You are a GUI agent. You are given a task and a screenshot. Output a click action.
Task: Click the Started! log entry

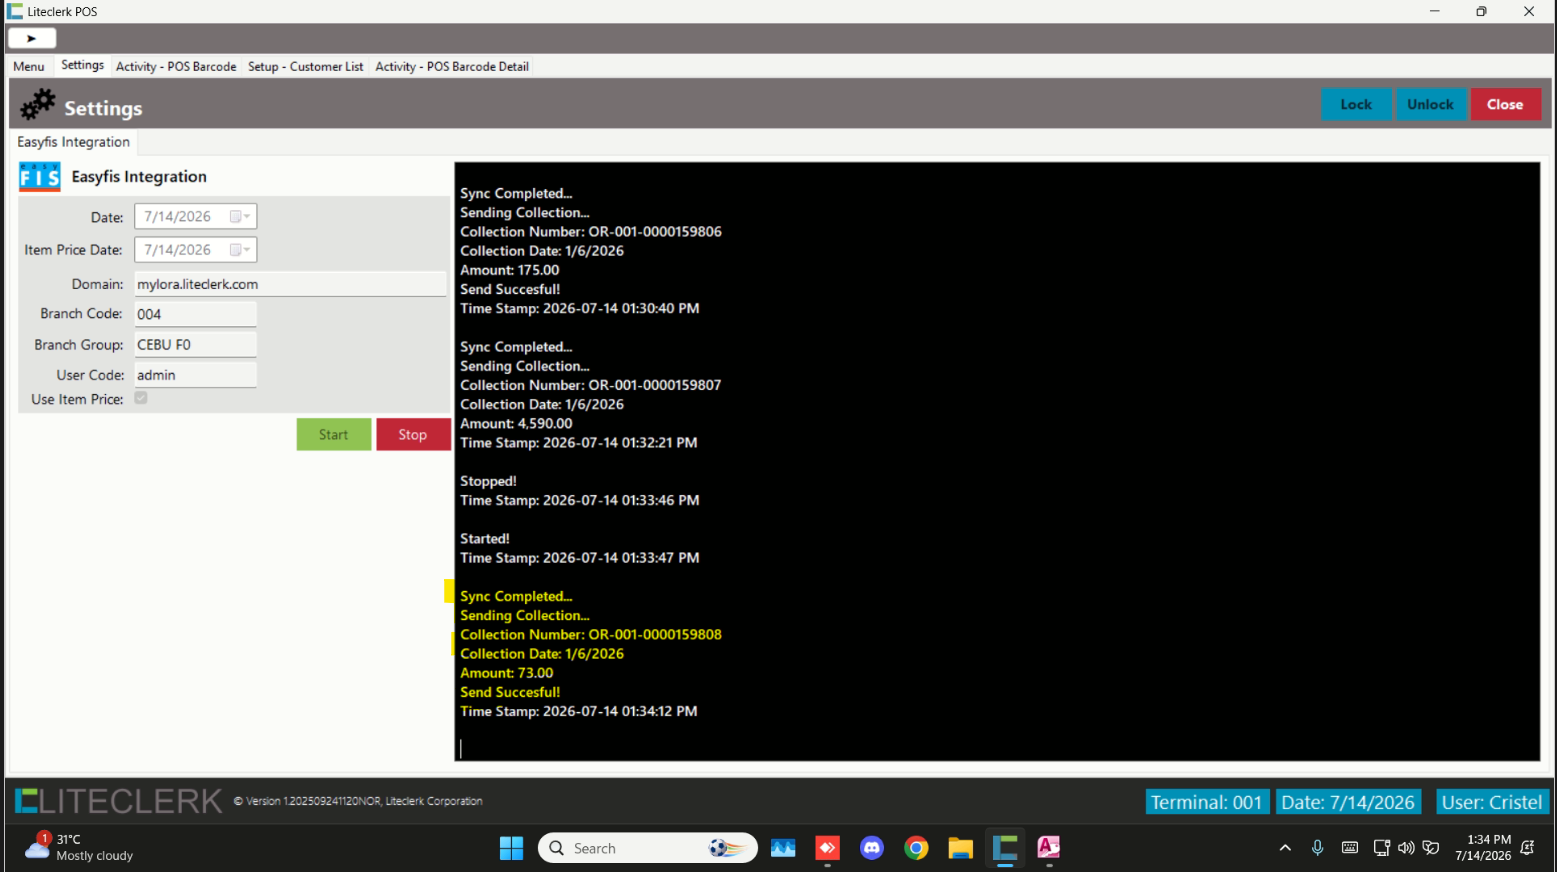pyautogui.click(x=485, y=539)
